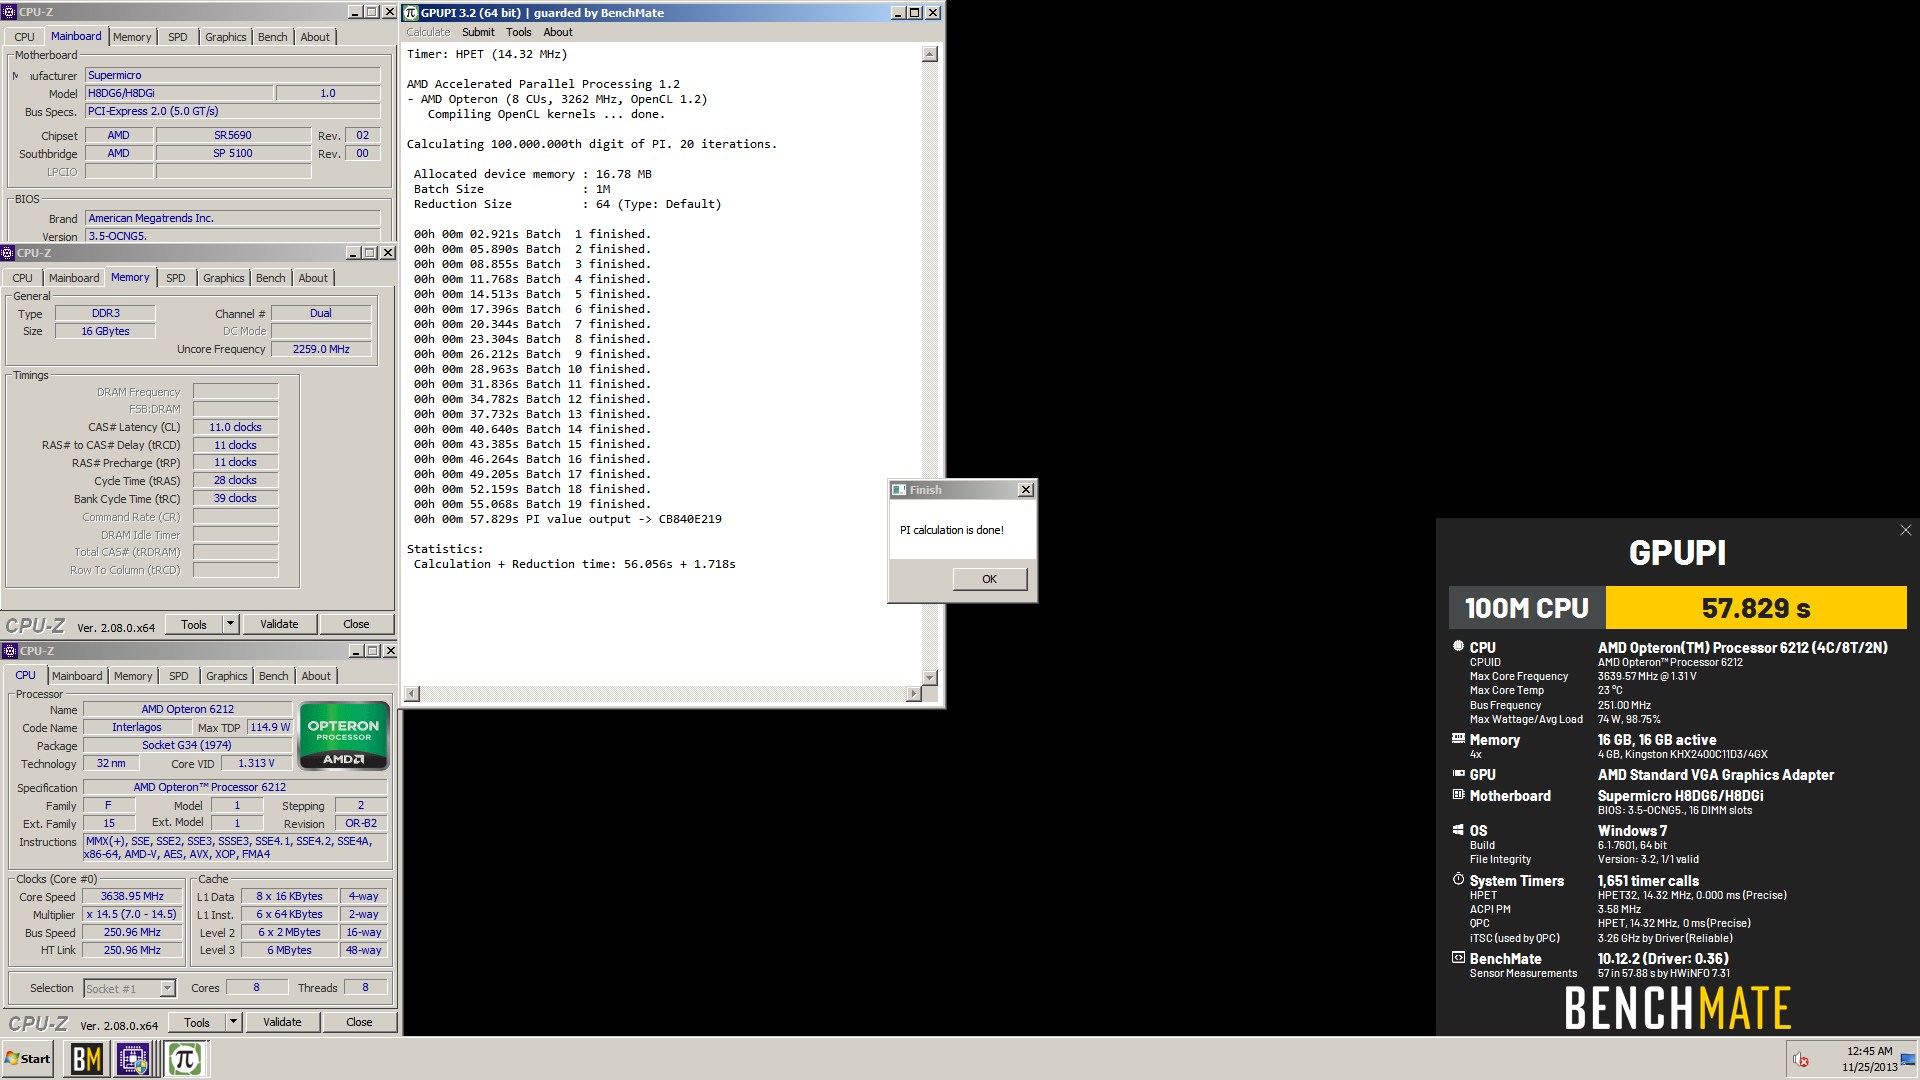1920x1080 pixels.
Task: Open Memory tab in CPU-Z CPU window
Action: click(133, 676)
